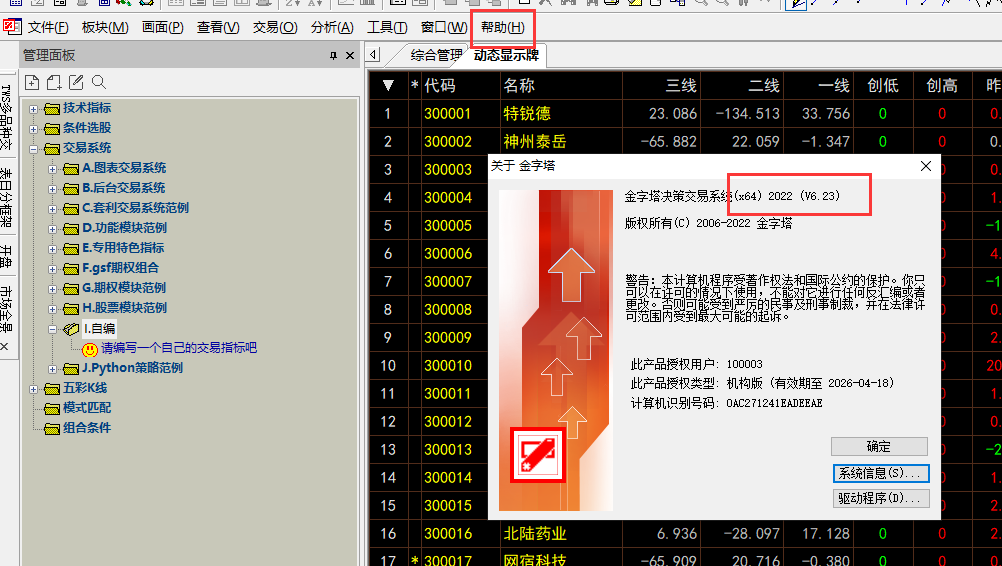Sort by the 名称 column header
This screenshot has height=566, width=1002.
[x=561, y=86]
